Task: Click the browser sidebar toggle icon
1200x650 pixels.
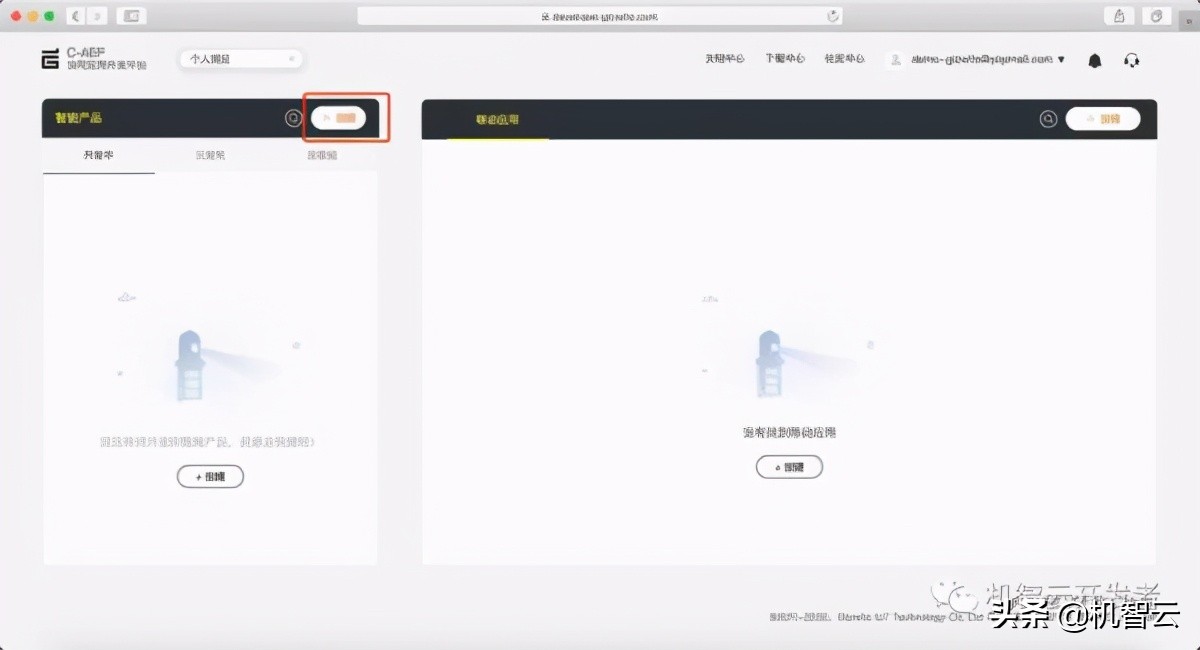Action: (x=130, y=15)
